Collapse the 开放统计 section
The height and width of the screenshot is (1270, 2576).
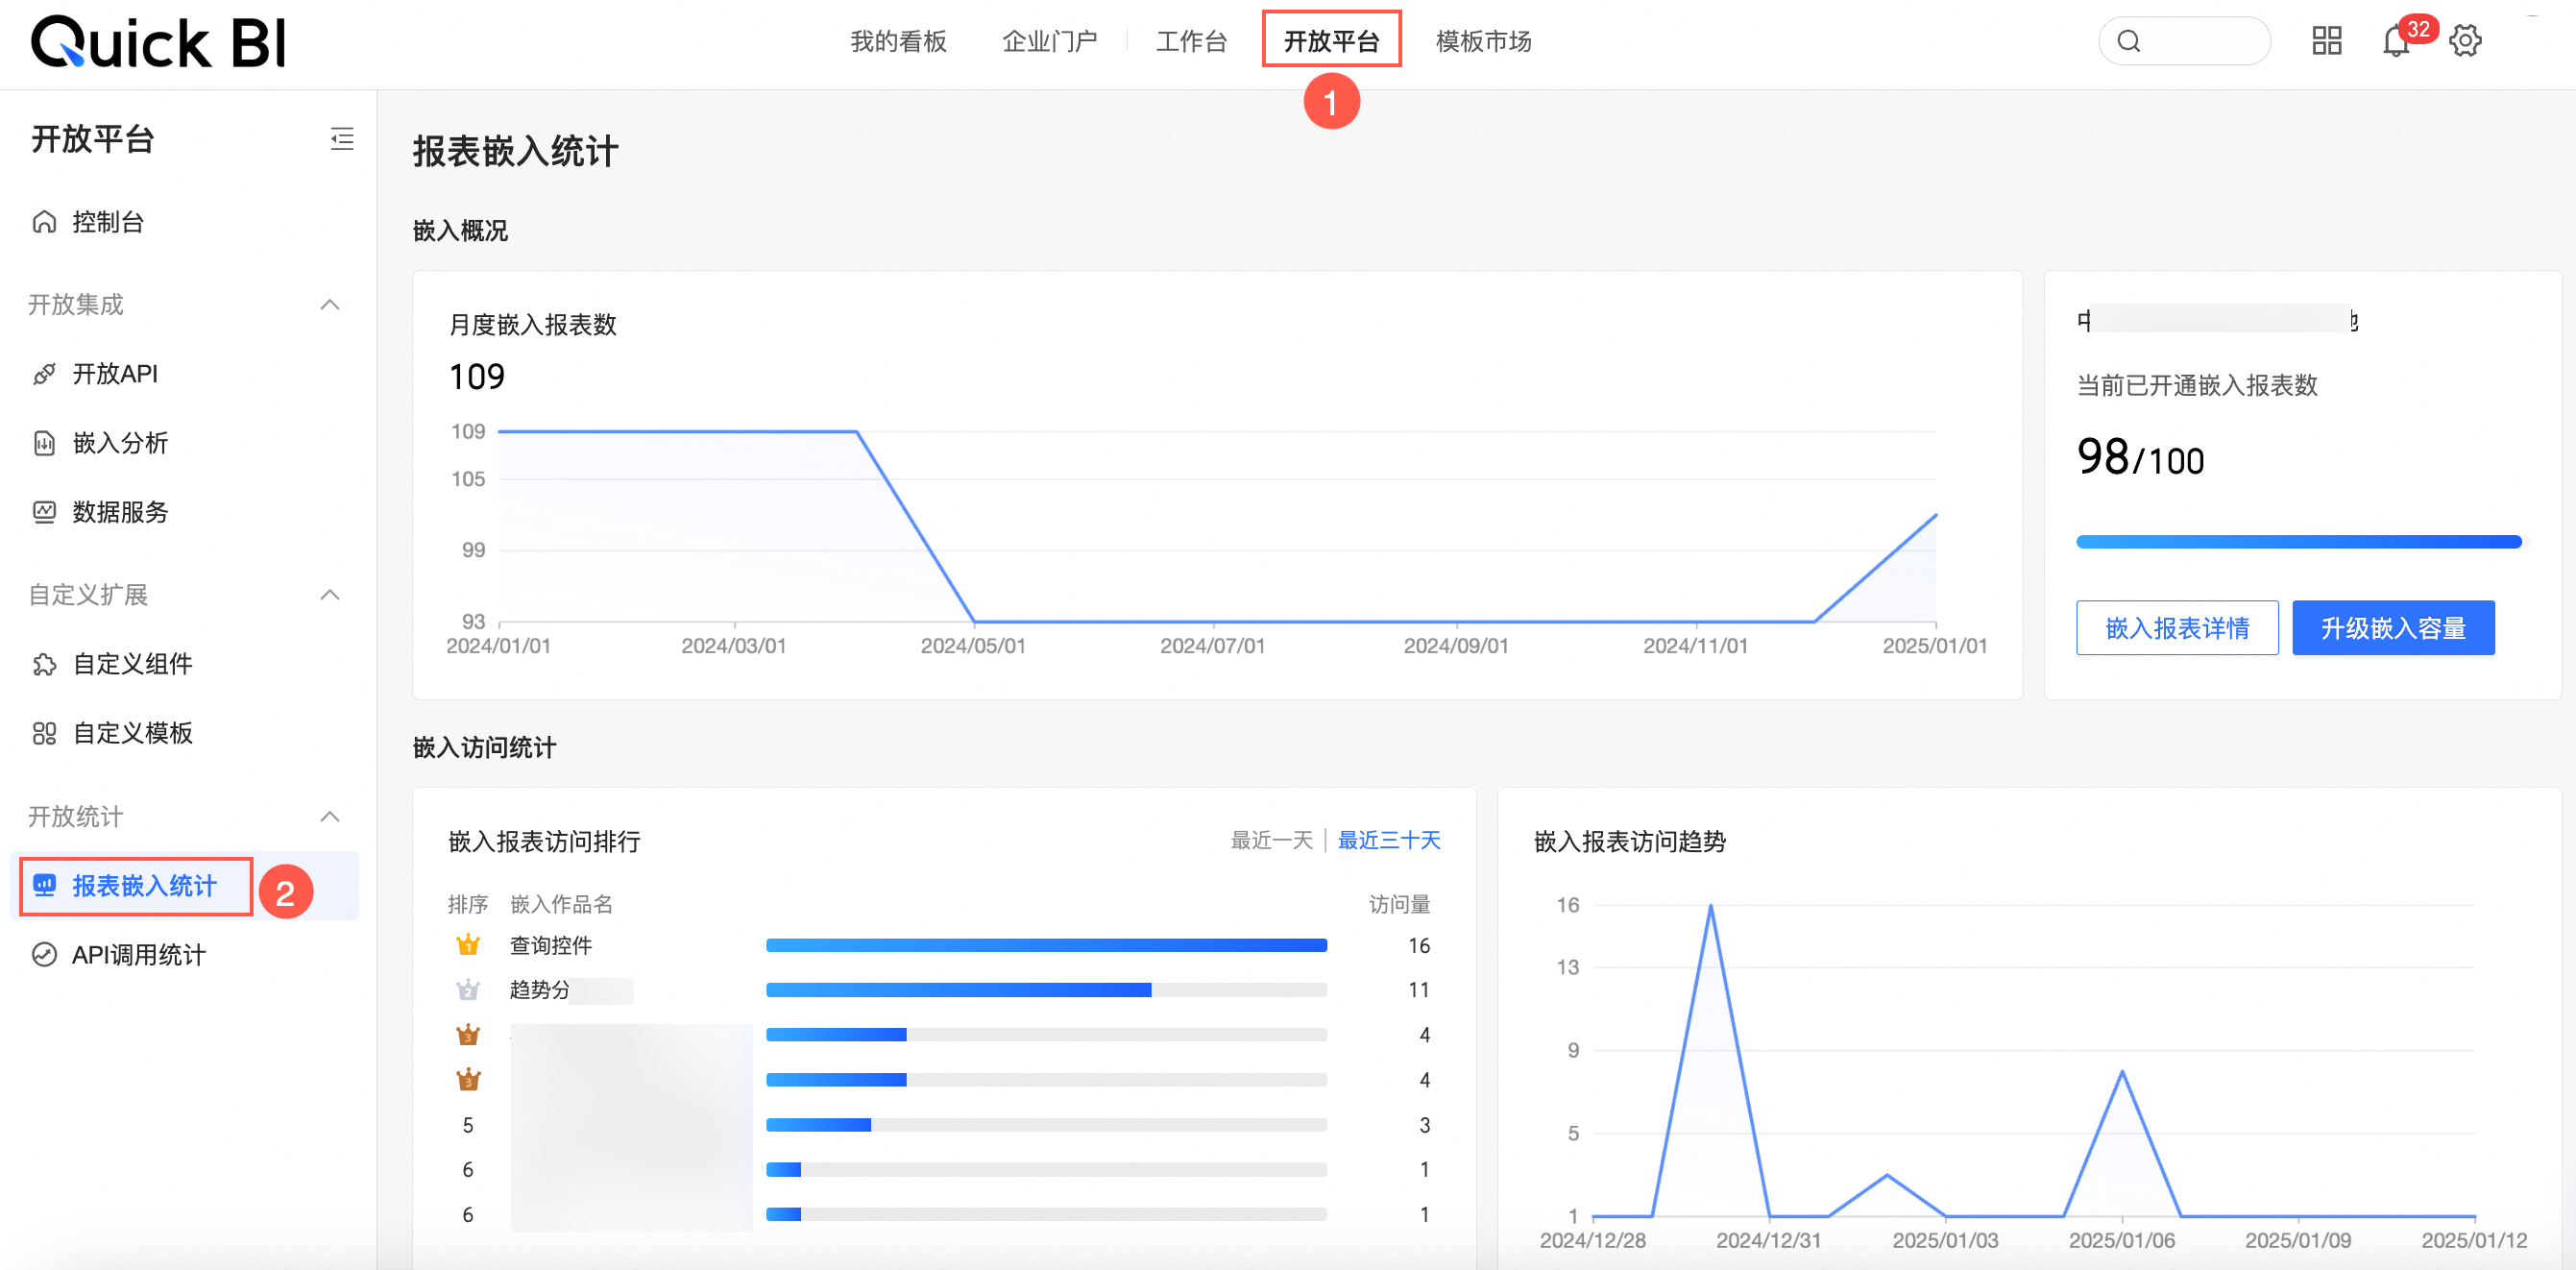(329, 816)
